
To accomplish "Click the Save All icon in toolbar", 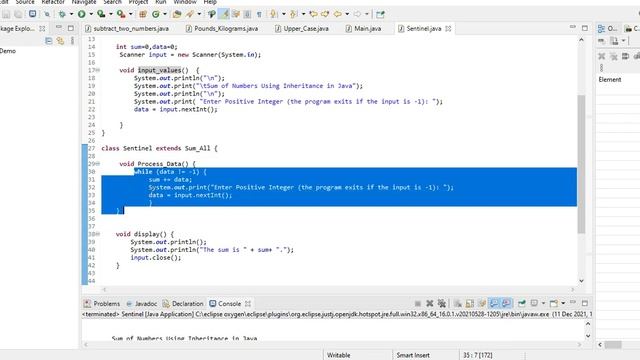I will click(18, 14).
